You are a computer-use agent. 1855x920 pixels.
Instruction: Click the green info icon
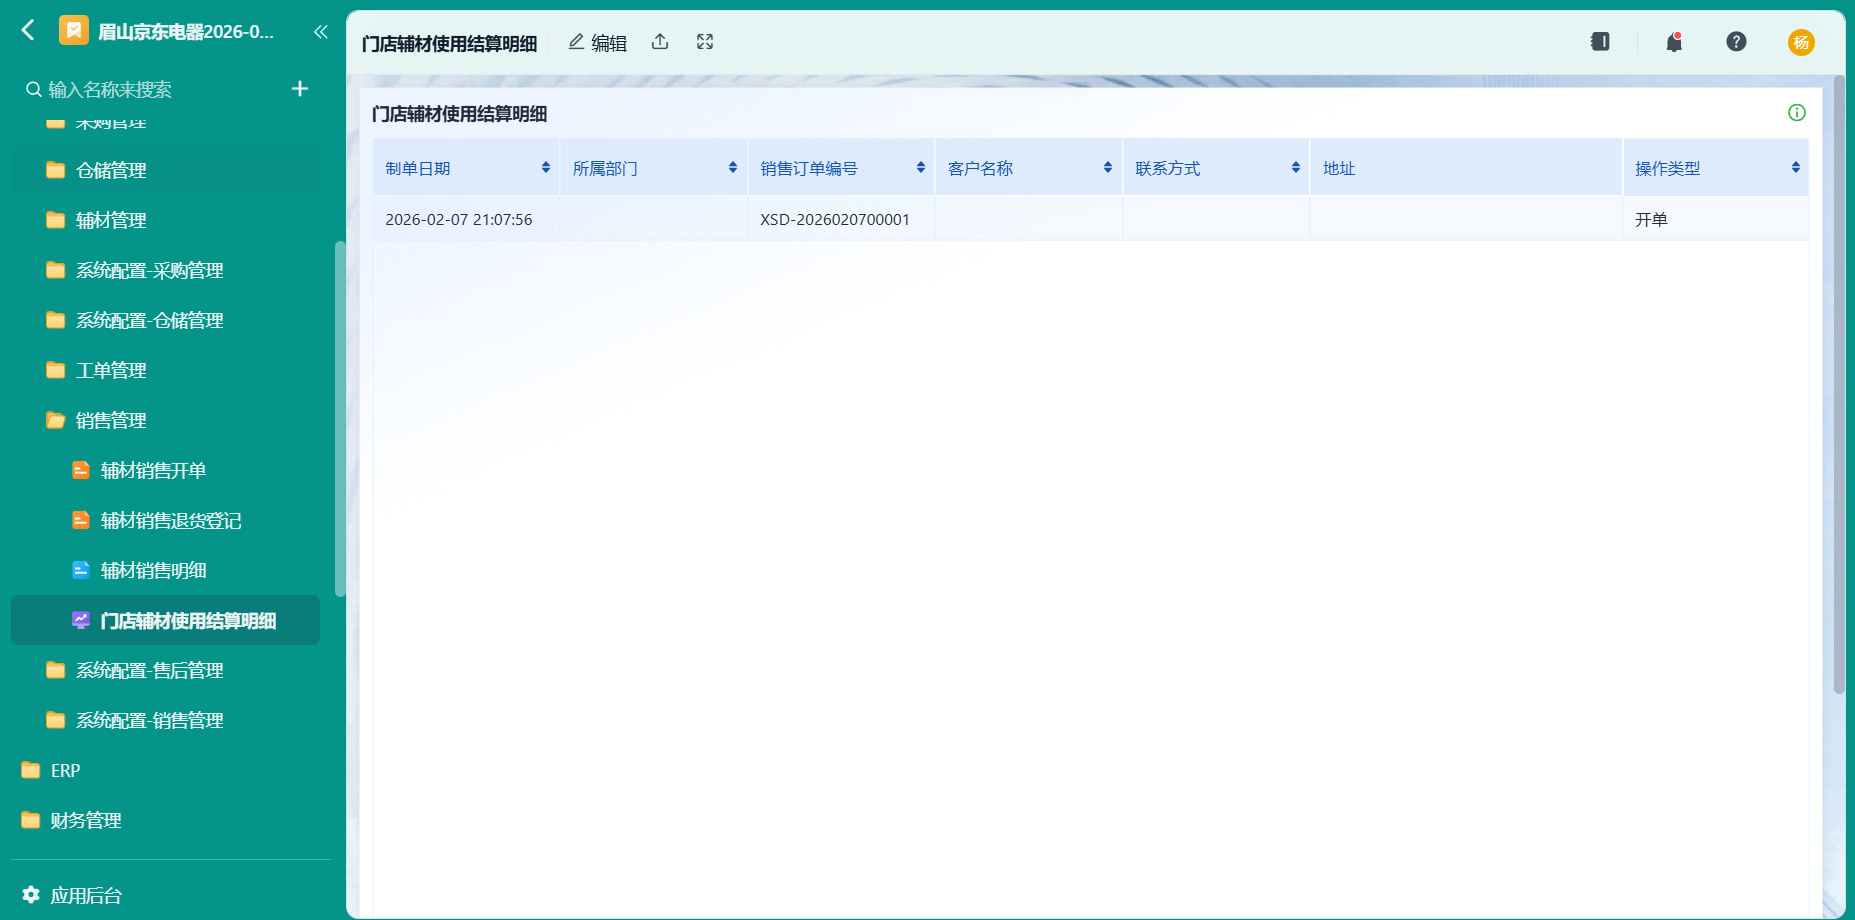(x=1797, y=113)
